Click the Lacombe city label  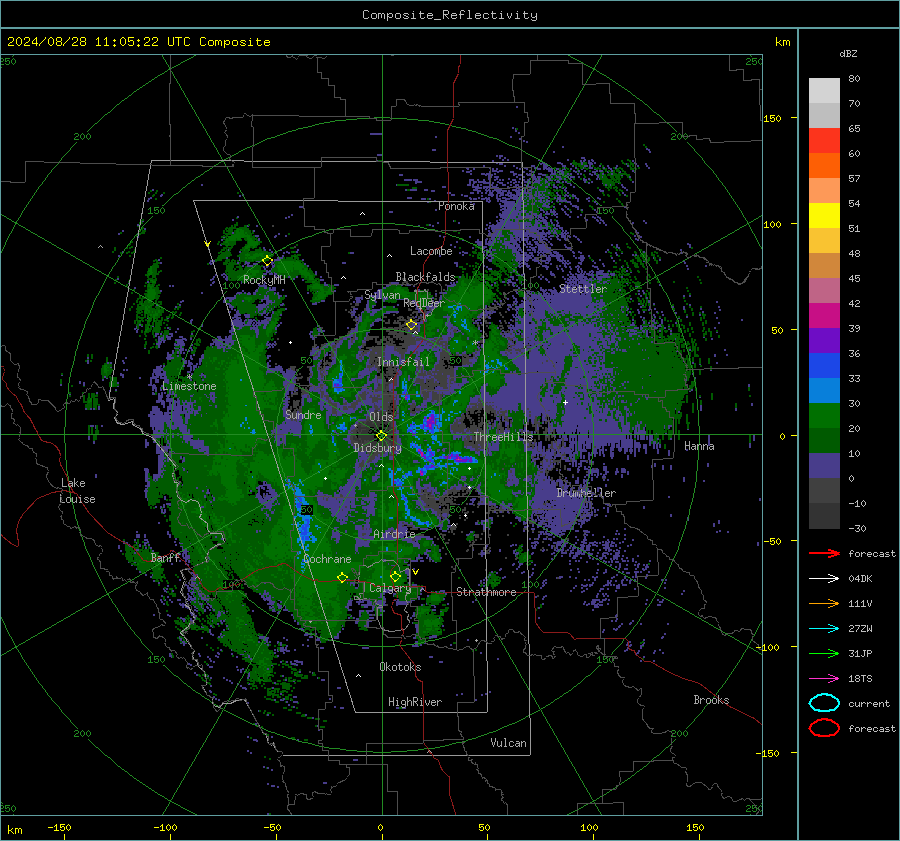pos(431,251)
